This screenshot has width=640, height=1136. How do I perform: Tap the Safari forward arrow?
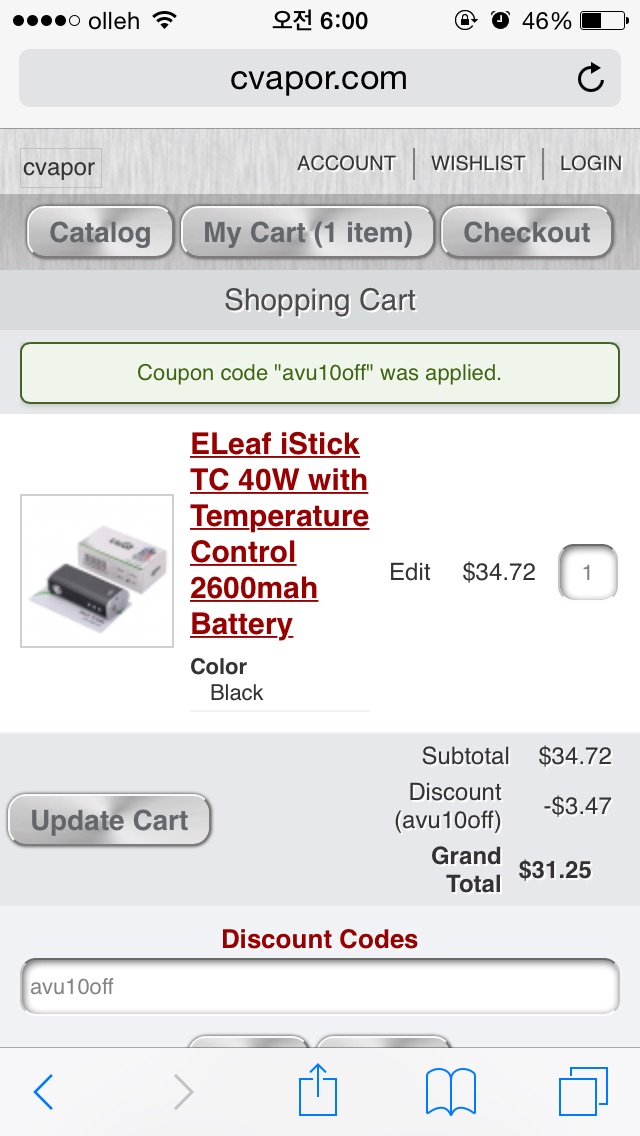183,1092
